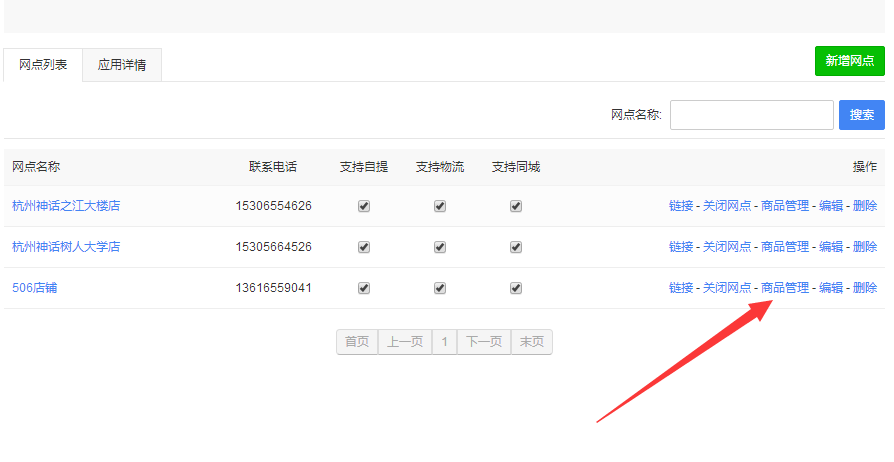Open the 杭州神话之江大楼店 store link
The width and height of the screenshot is (894, 462).
pyautogui.click(x=66, y=206)
